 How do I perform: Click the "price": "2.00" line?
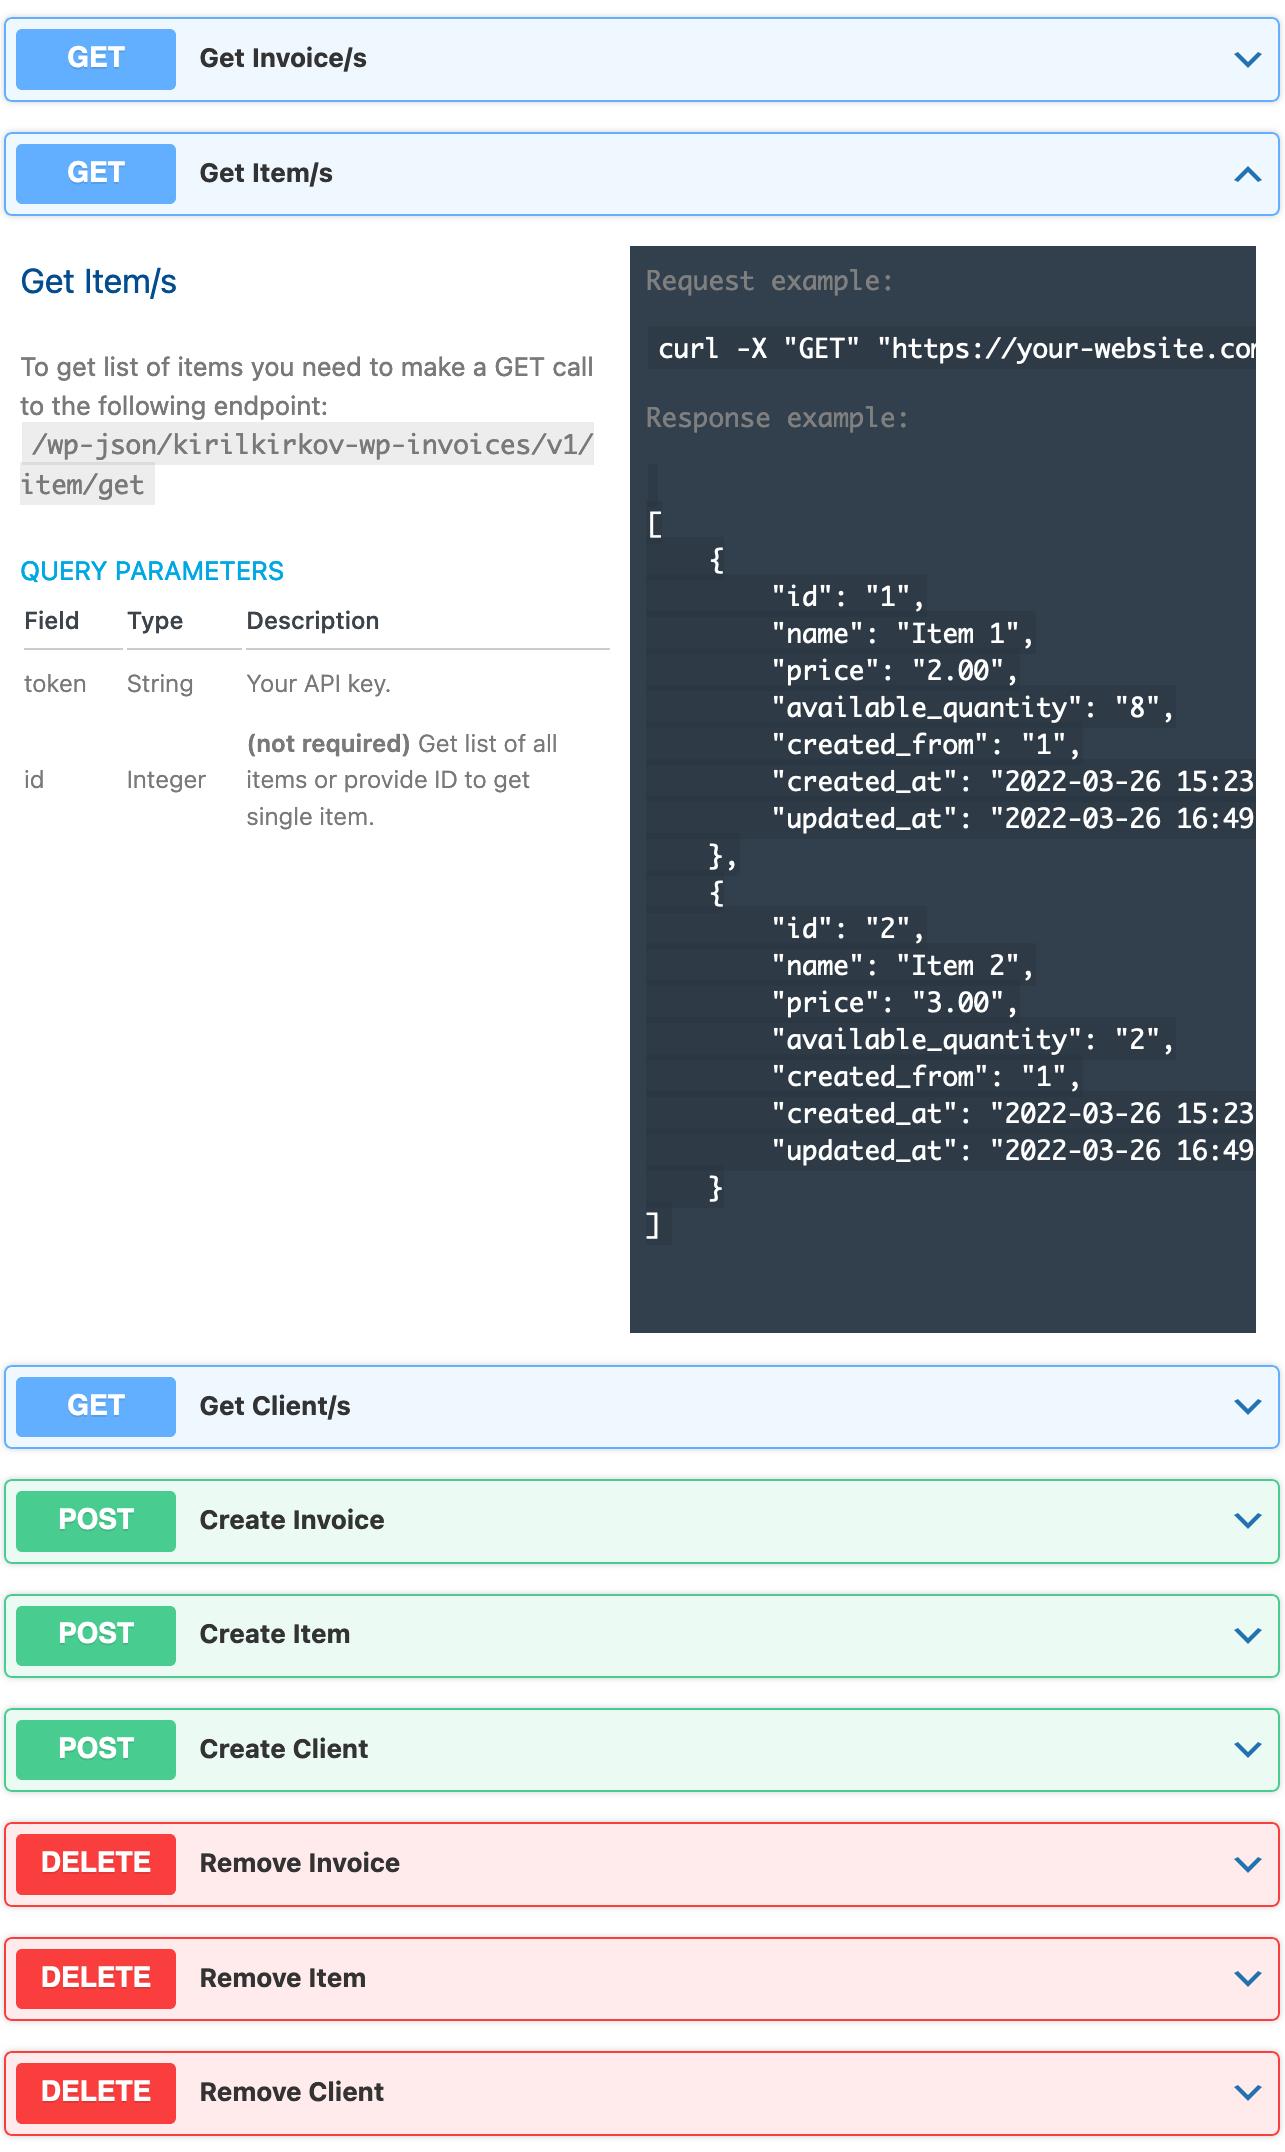point(894,671)
